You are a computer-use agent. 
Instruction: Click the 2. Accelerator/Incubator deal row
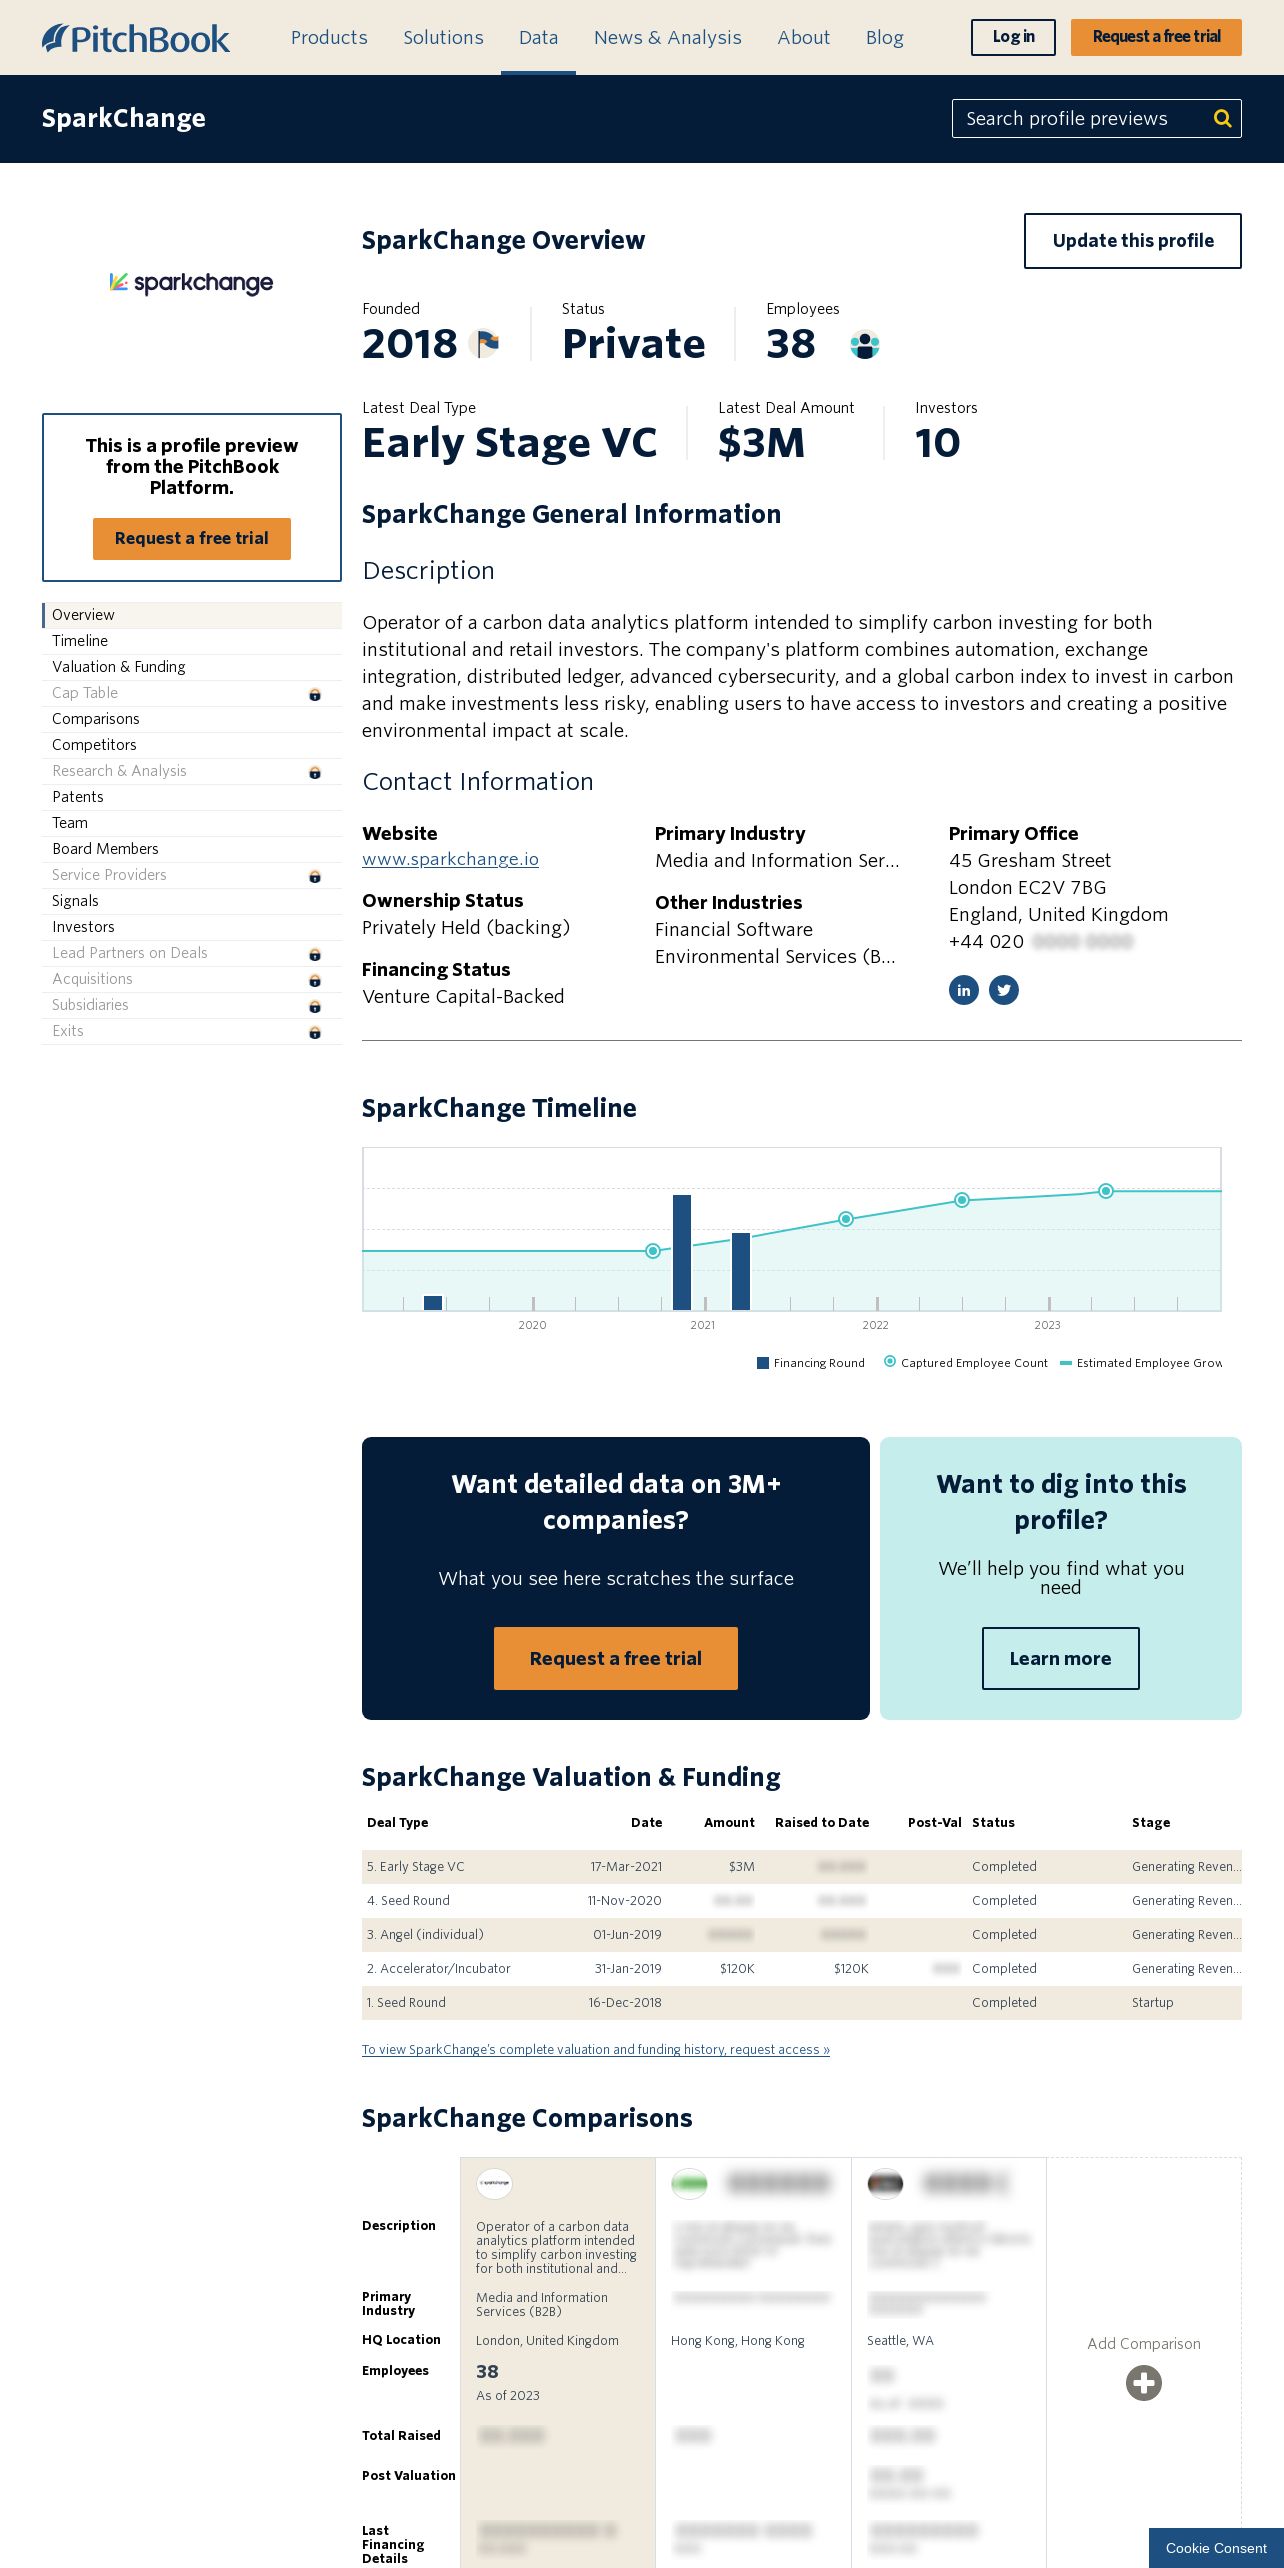pos(802,1969)
